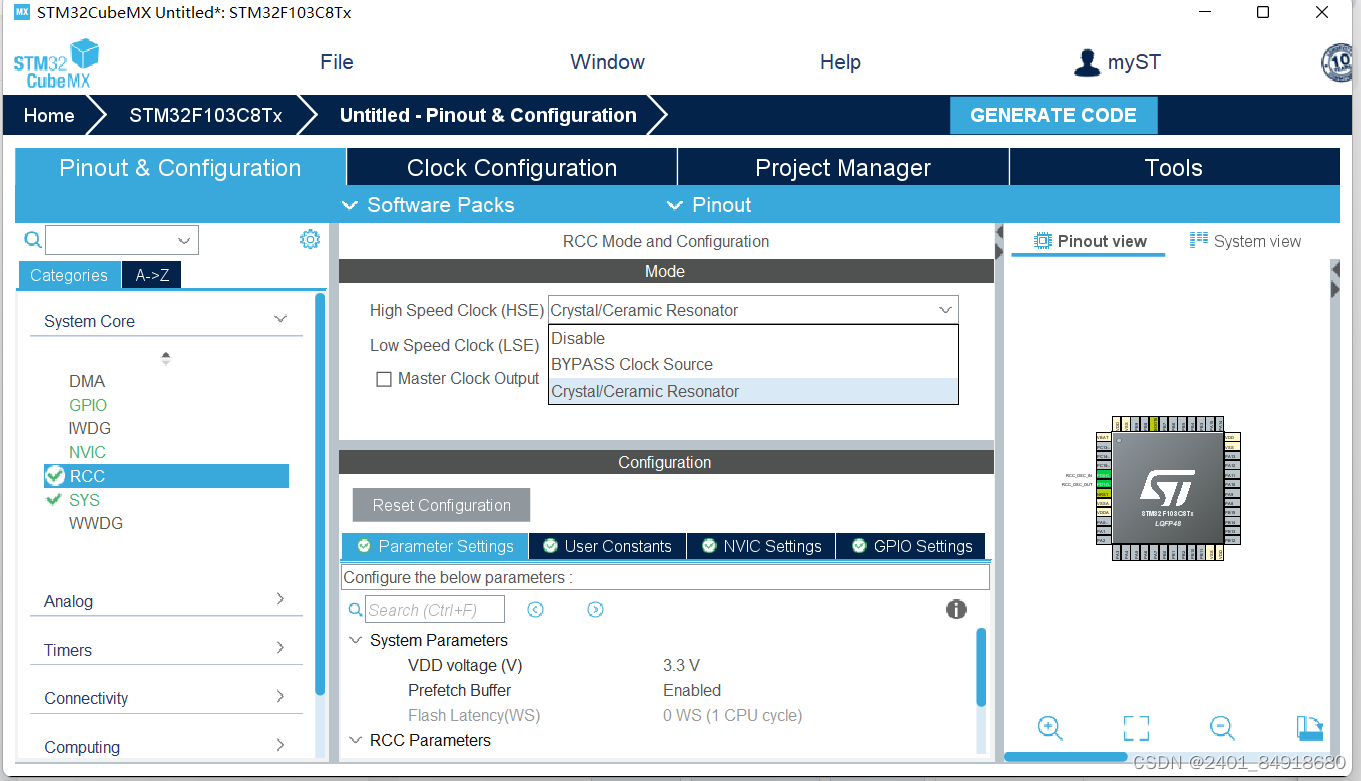Click the search magnifier beside category combo box
Viewport: 1361px width, 781px height.
pyautogui.click(x=33, y=239)
